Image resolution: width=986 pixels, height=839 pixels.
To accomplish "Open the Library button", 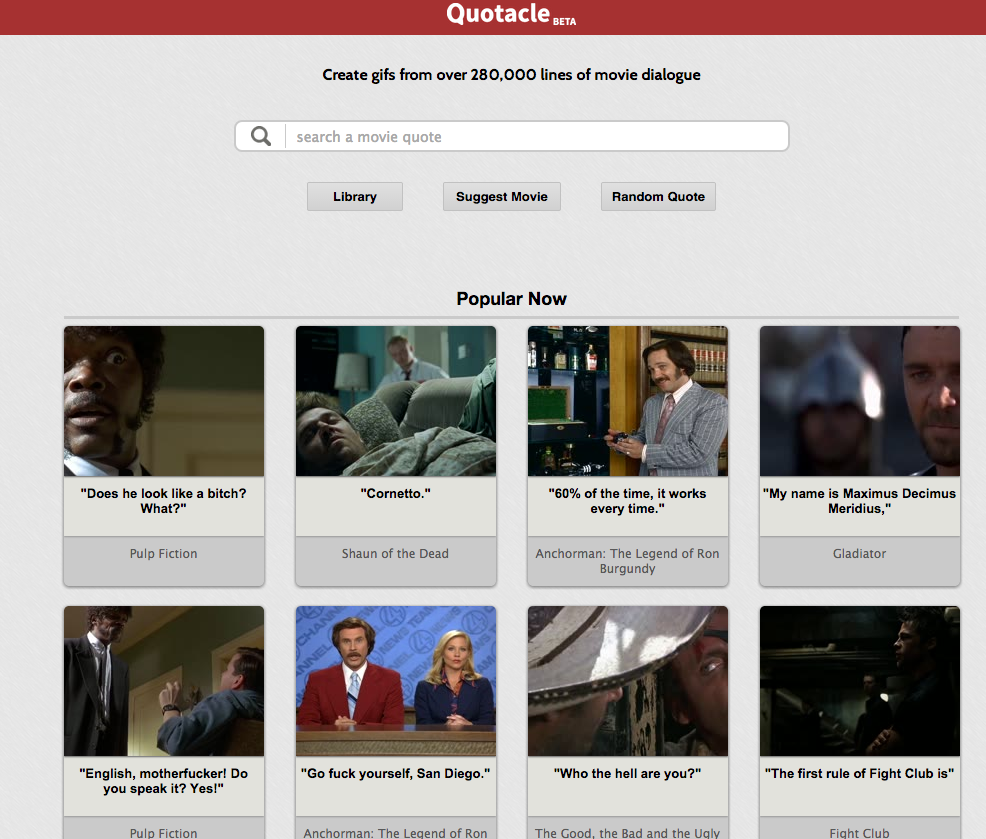I will pyautogui.click(x=355, y=197).
